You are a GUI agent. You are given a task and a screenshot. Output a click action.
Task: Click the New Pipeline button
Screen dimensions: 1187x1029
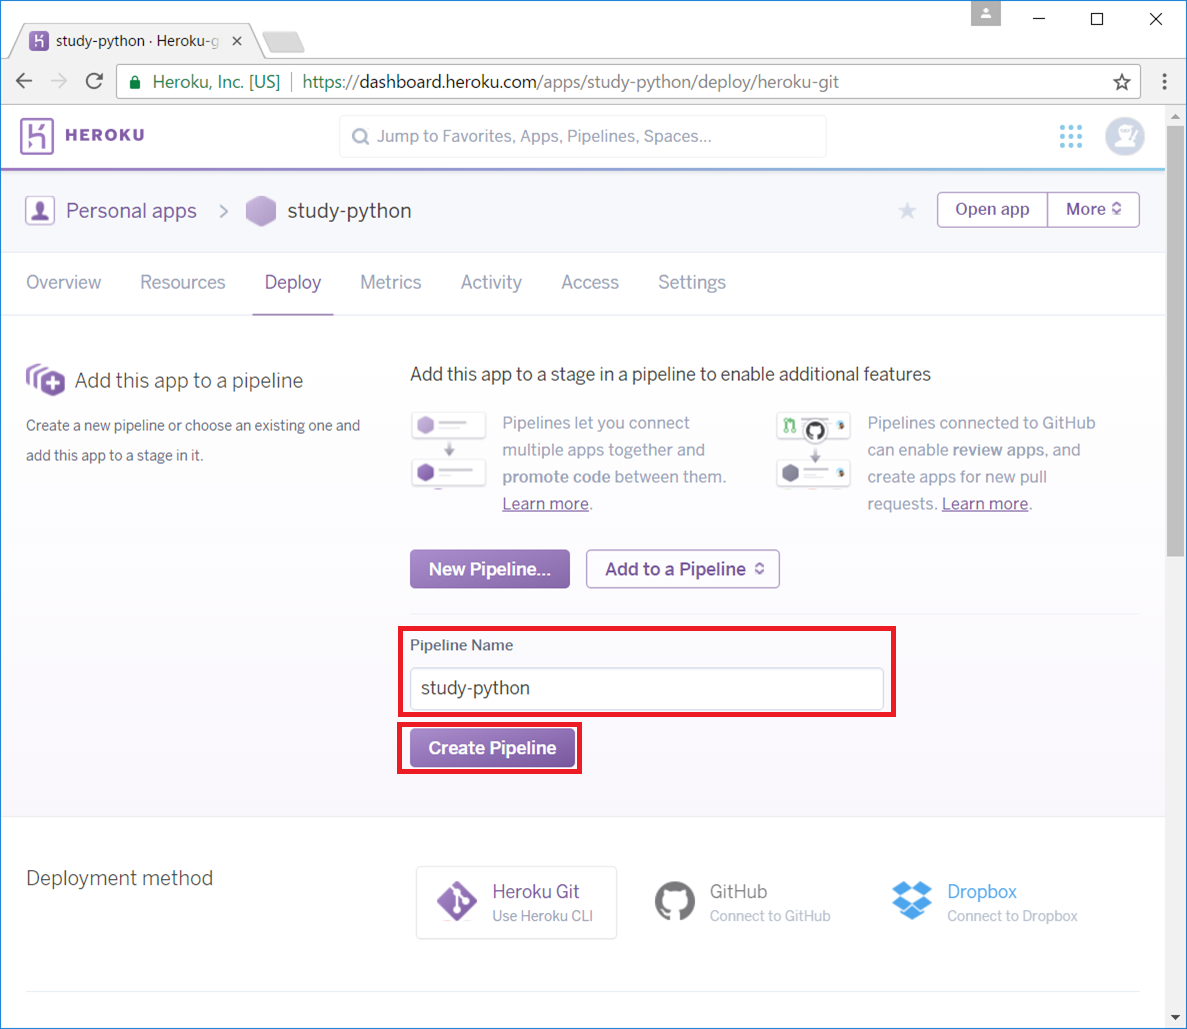(489, 569)
